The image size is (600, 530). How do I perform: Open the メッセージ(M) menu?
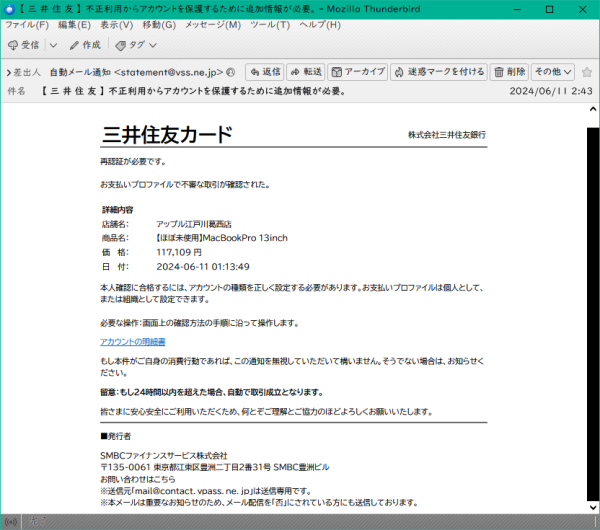pyautogui.click(x=212, y=24)
